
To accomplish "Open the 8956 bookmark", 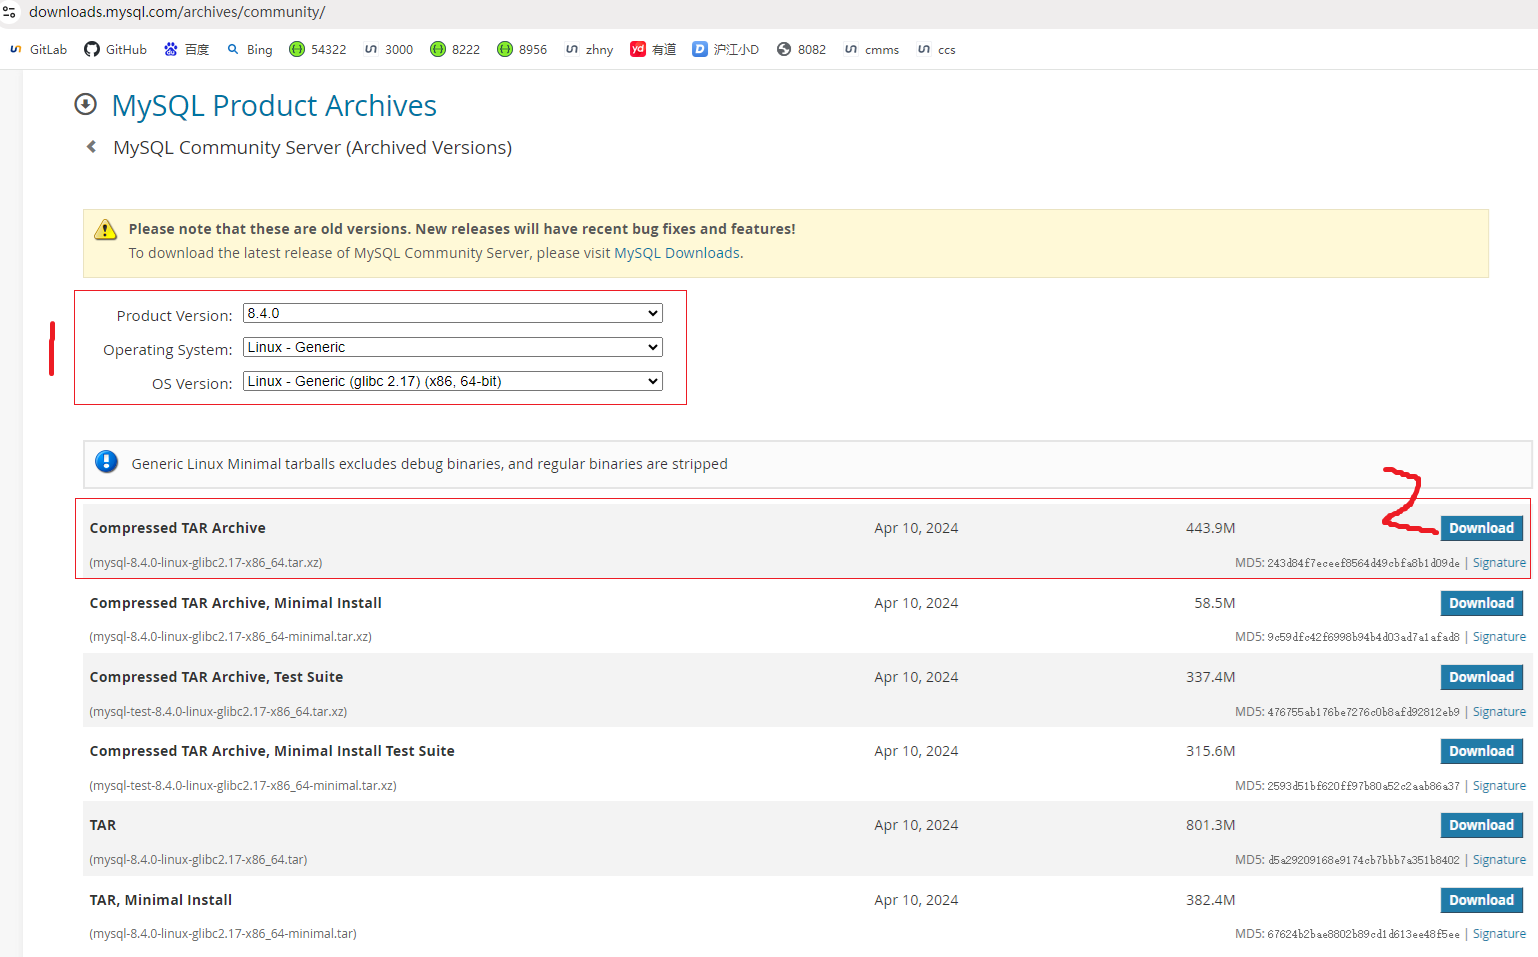I will 522,49.
